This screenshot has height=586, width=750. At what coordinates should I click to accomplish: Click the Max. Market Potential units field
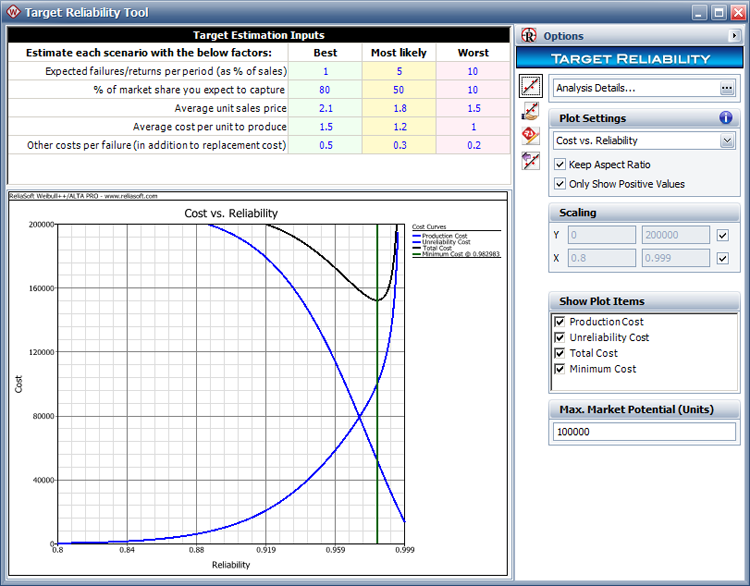[x=643, y=432]
